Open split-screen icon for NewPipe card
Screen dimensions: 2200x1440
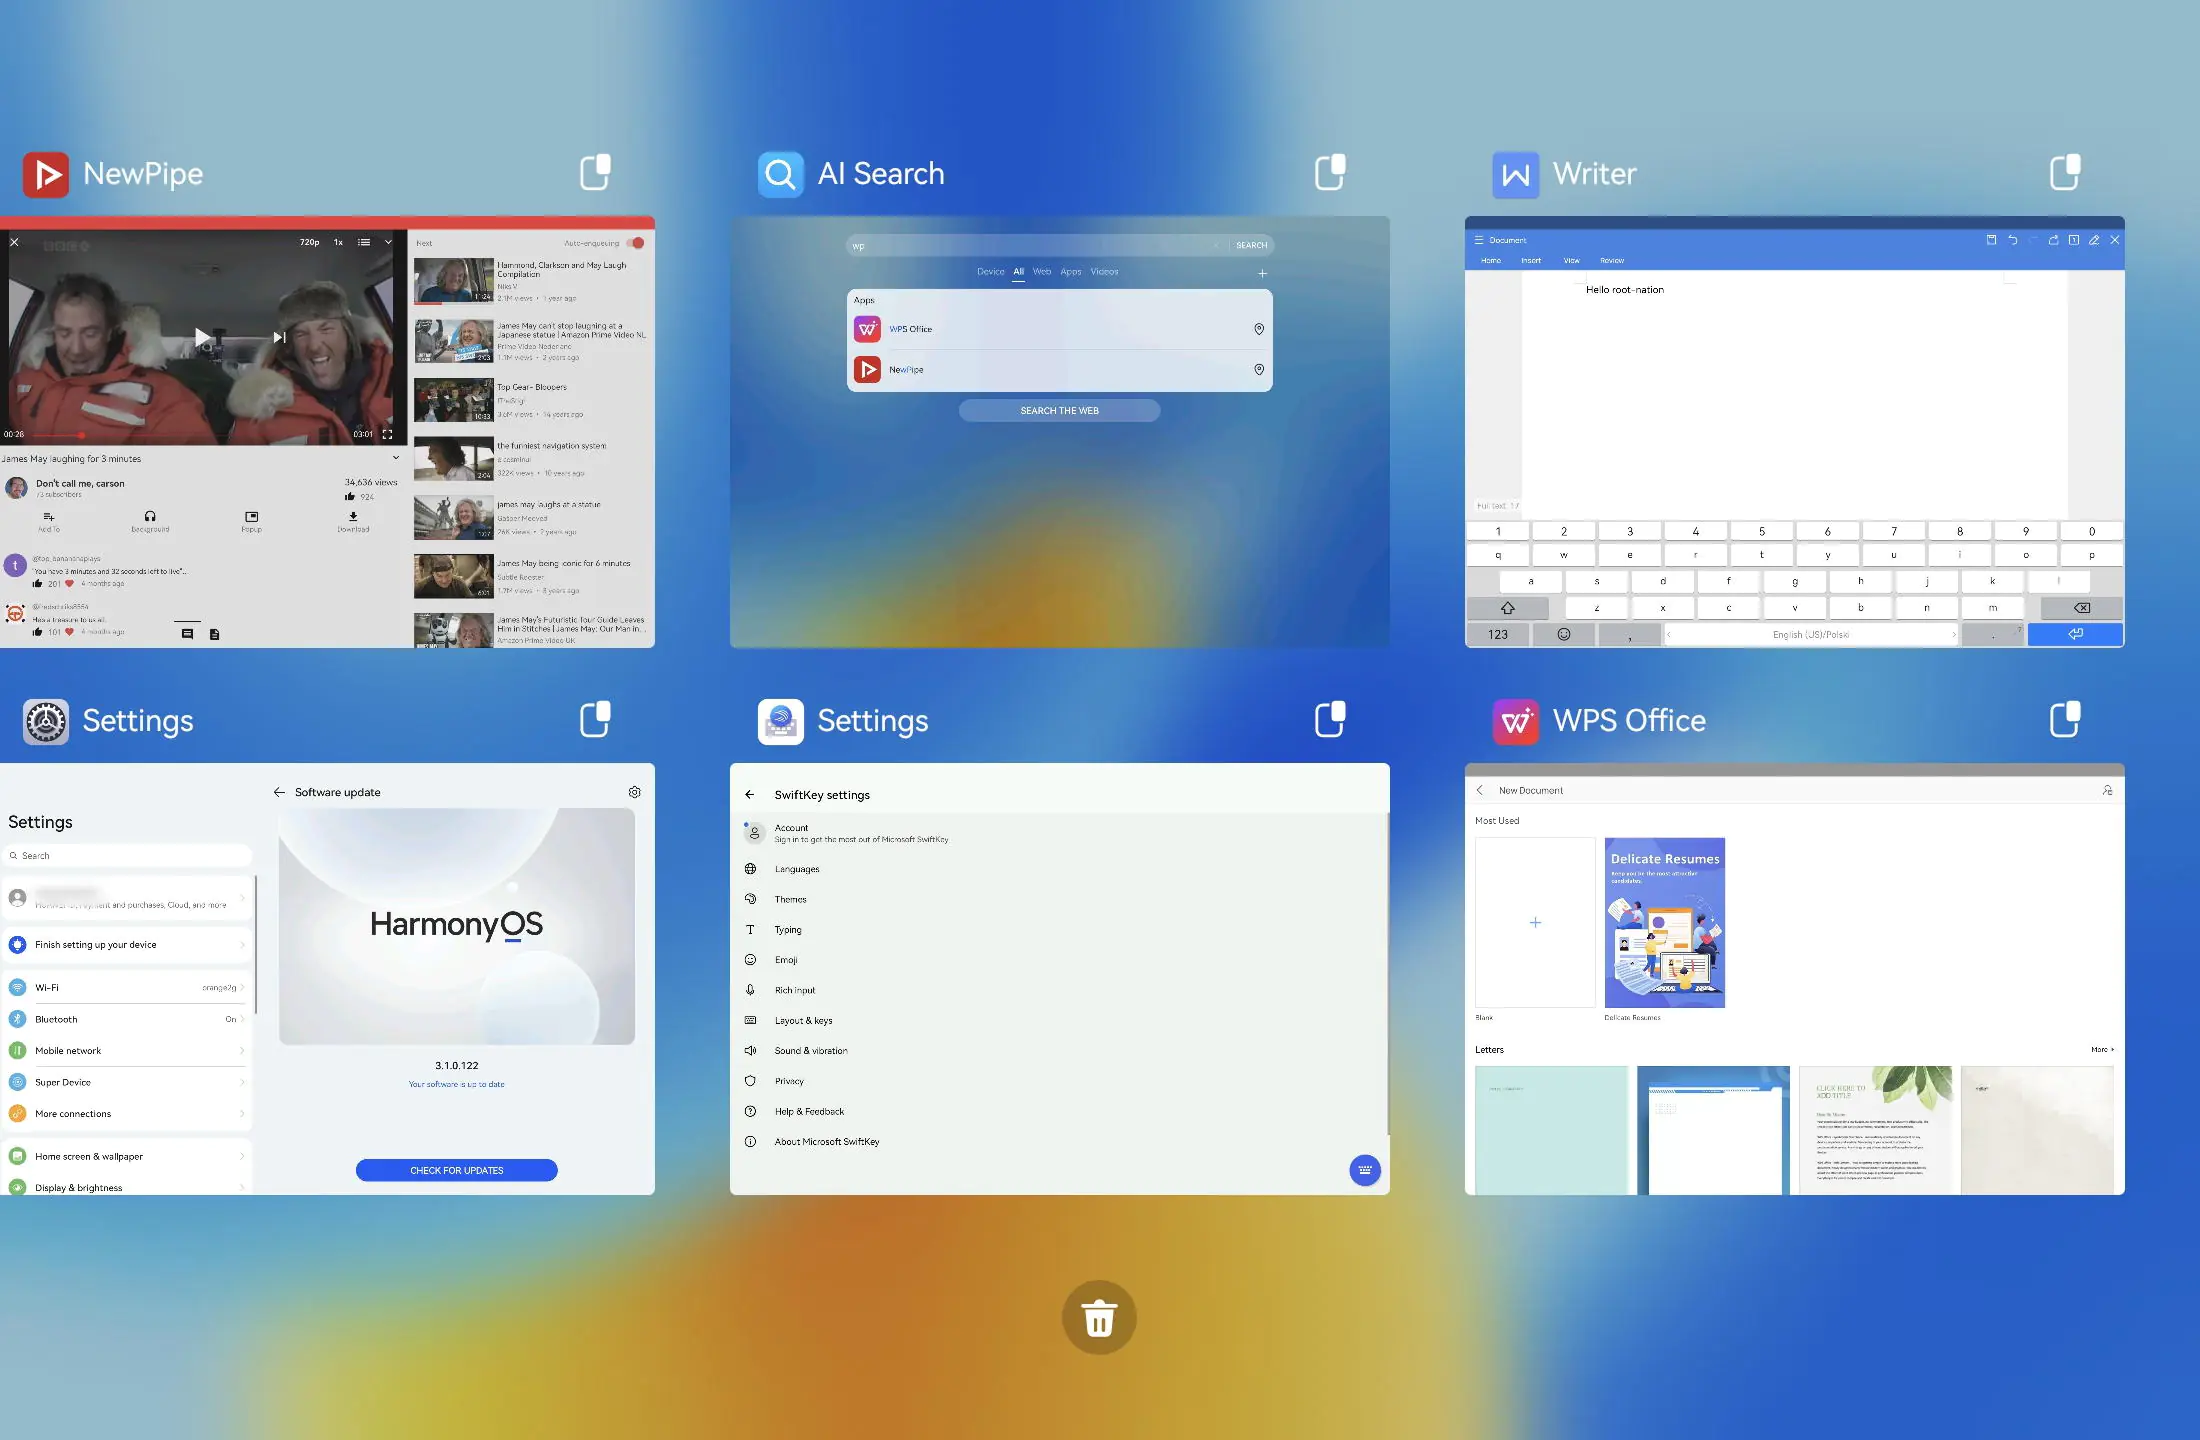coord(596,172)
